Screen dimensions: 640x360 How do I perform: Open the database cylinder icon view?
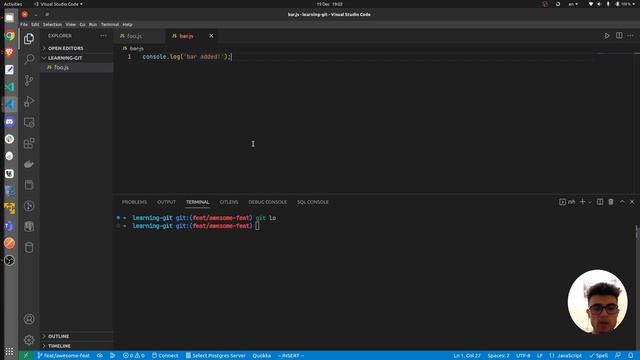point(29,247)
